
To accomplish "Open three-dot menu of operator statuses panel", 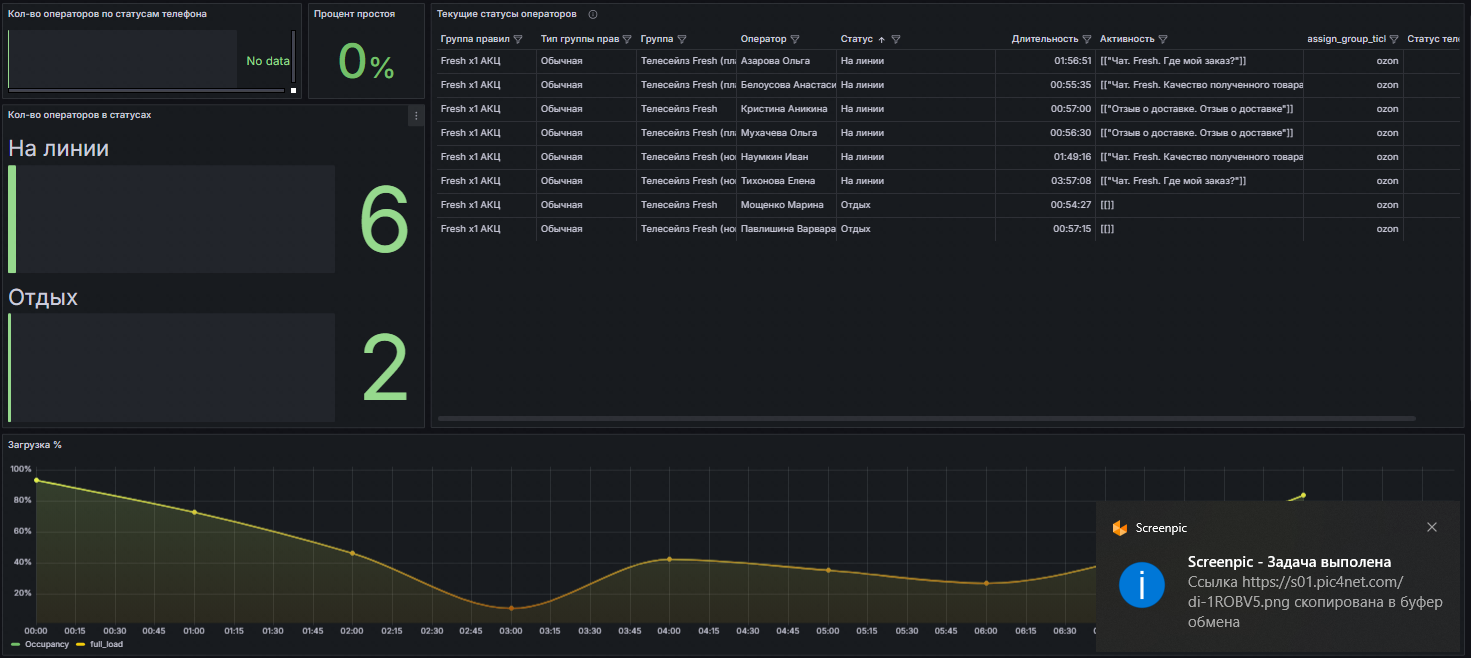I will pyautogui.click(x=416, y=117).
